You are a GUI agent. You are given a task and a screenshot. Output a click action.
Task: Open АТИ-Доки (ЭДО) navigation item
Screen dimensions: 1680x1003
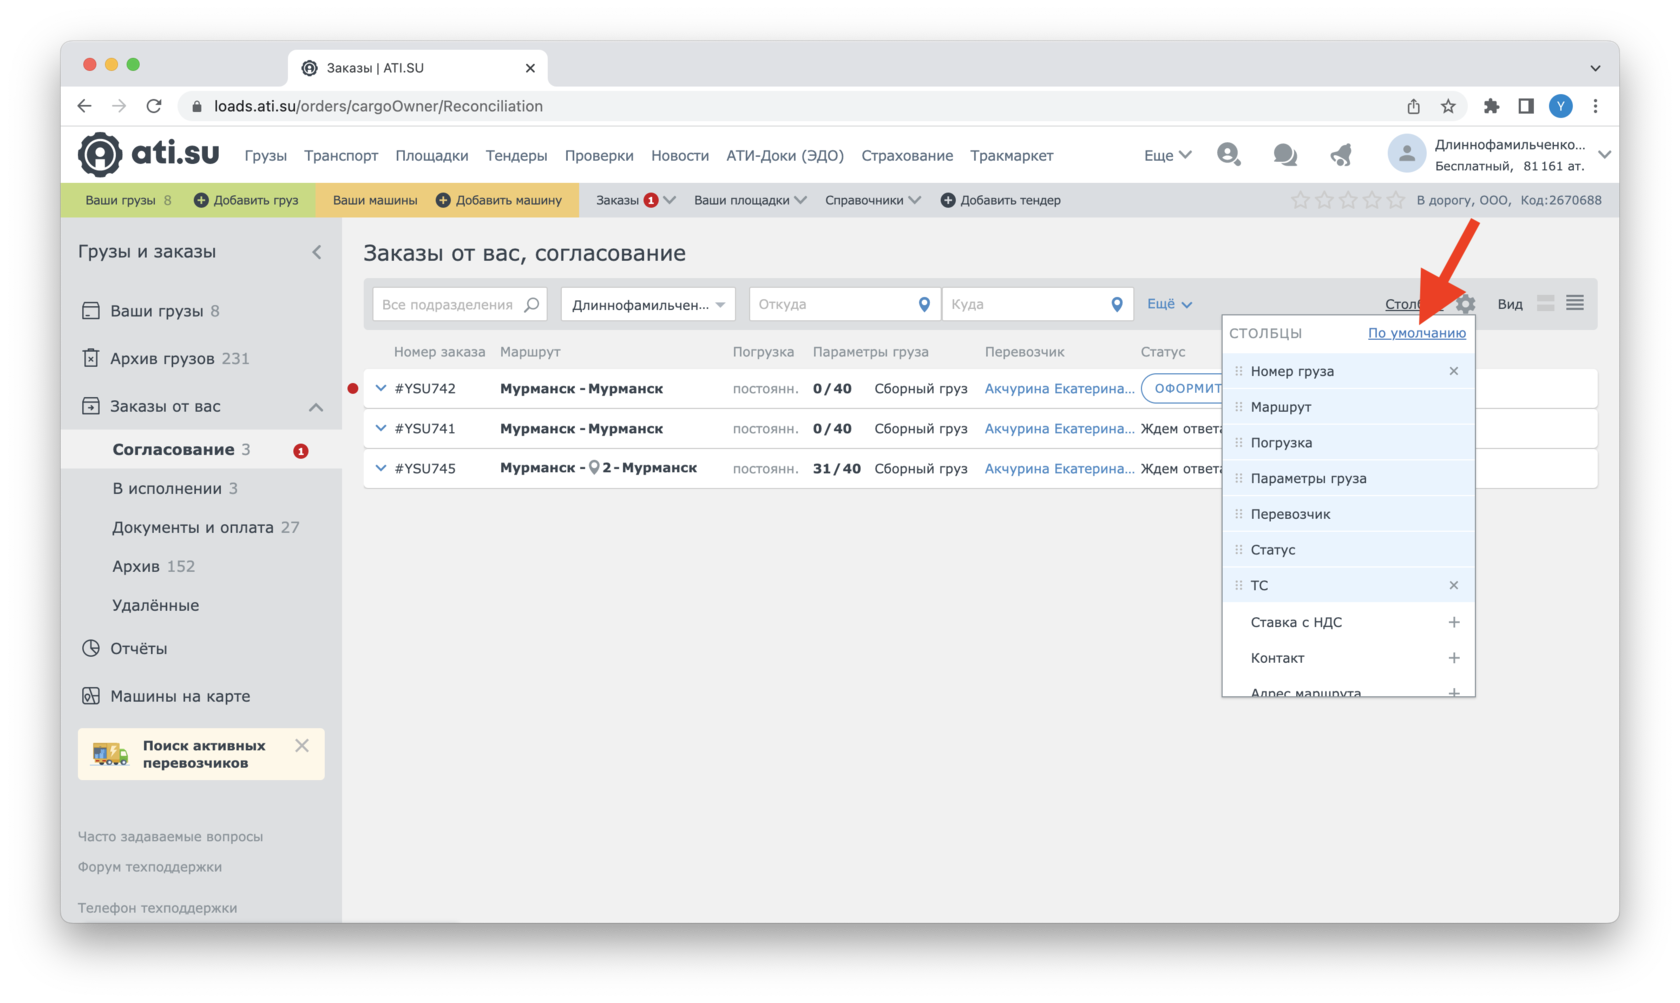[785, 155]
